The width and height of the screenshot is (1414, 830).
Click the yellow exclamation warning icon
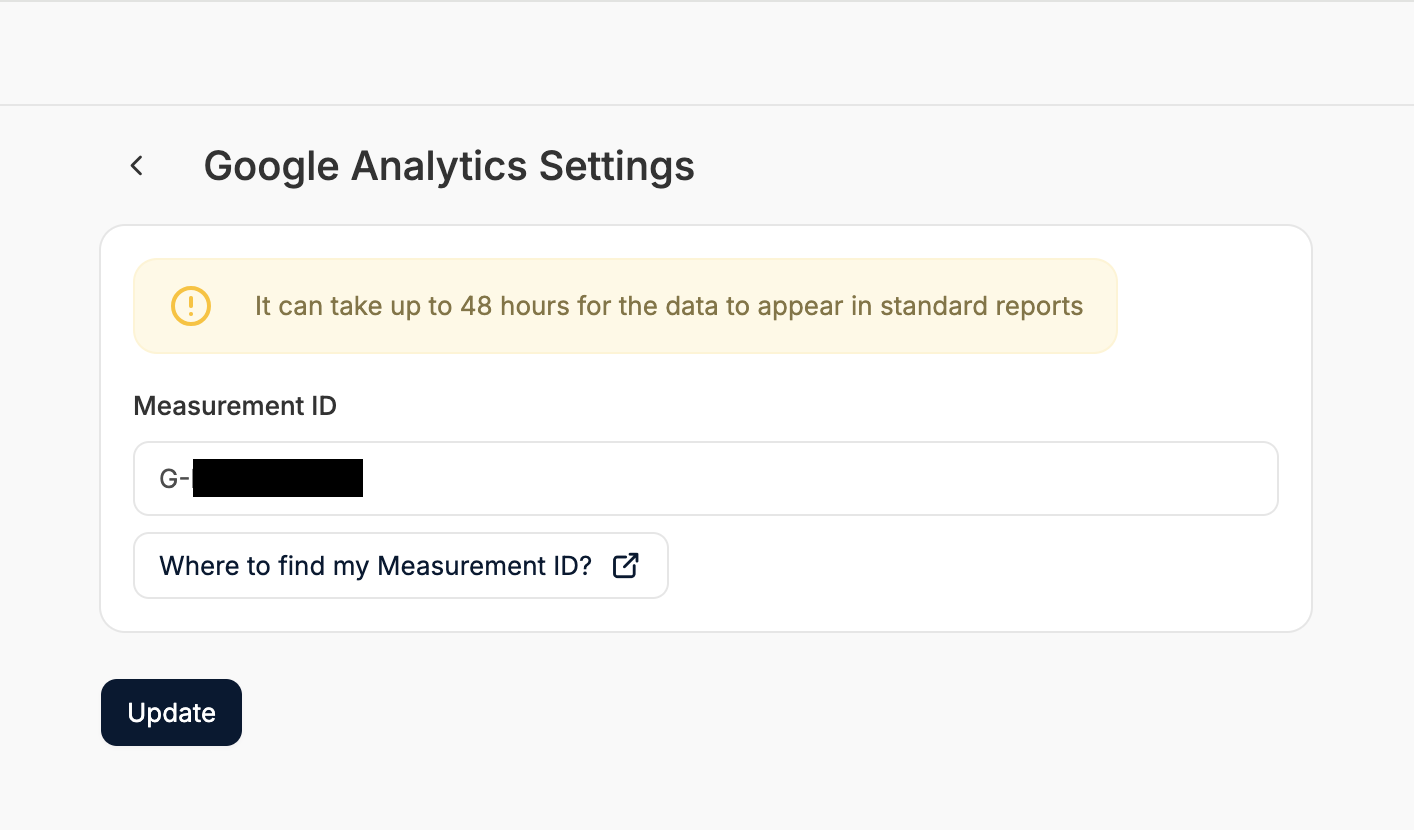coord(191,306)
